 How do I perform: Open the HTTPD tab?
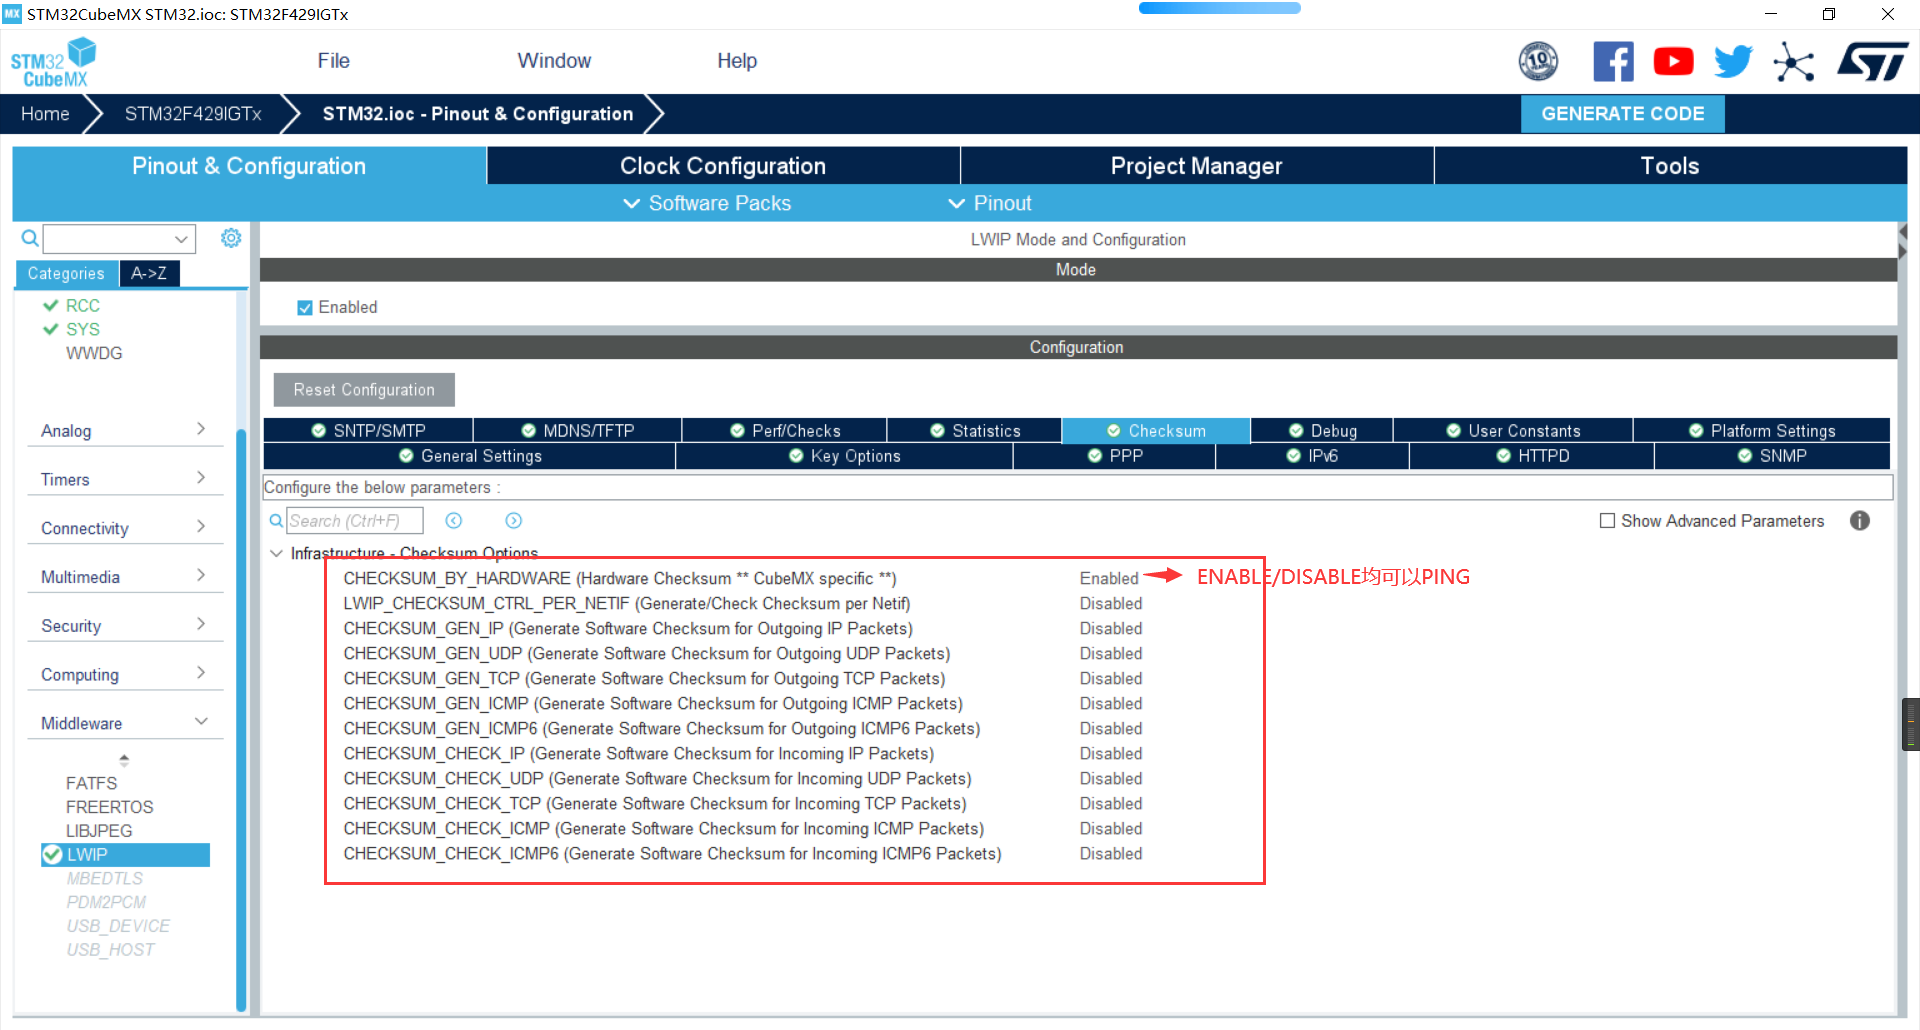[x=1532, y=456]
